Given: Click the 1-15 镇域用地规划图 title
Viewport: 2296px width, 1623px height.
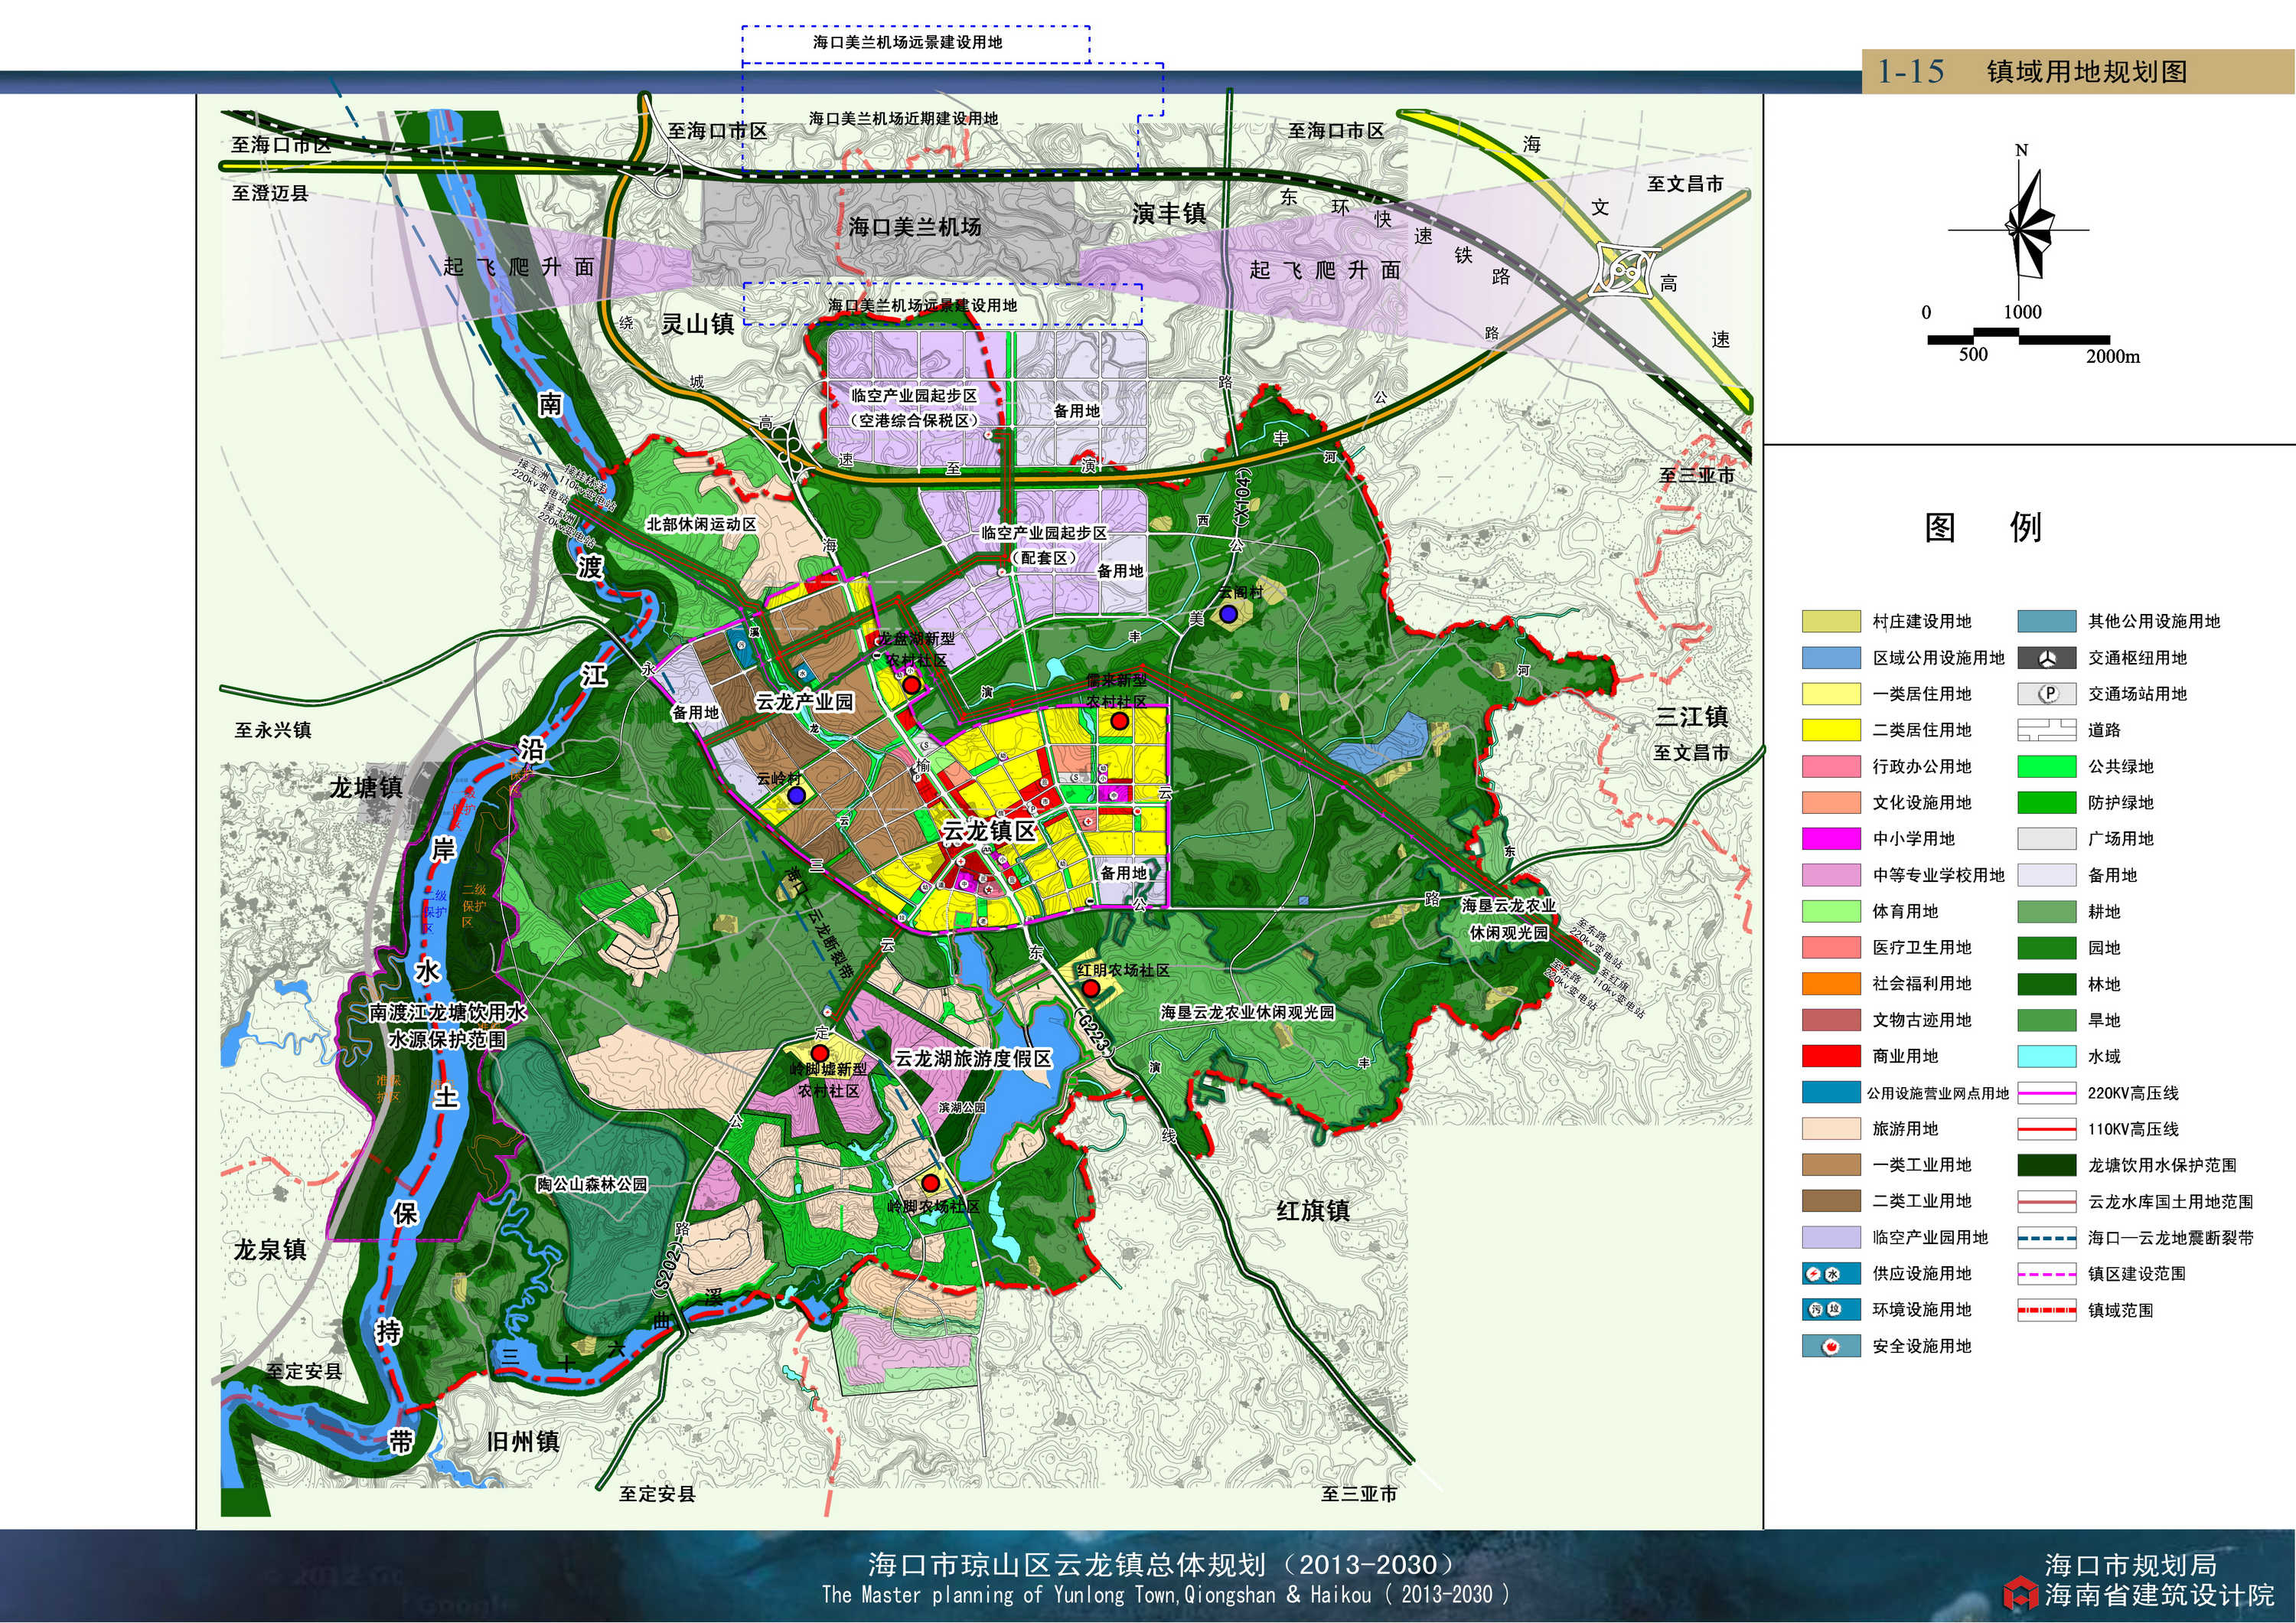Looking at the screenshot, I should (2032, 71).
